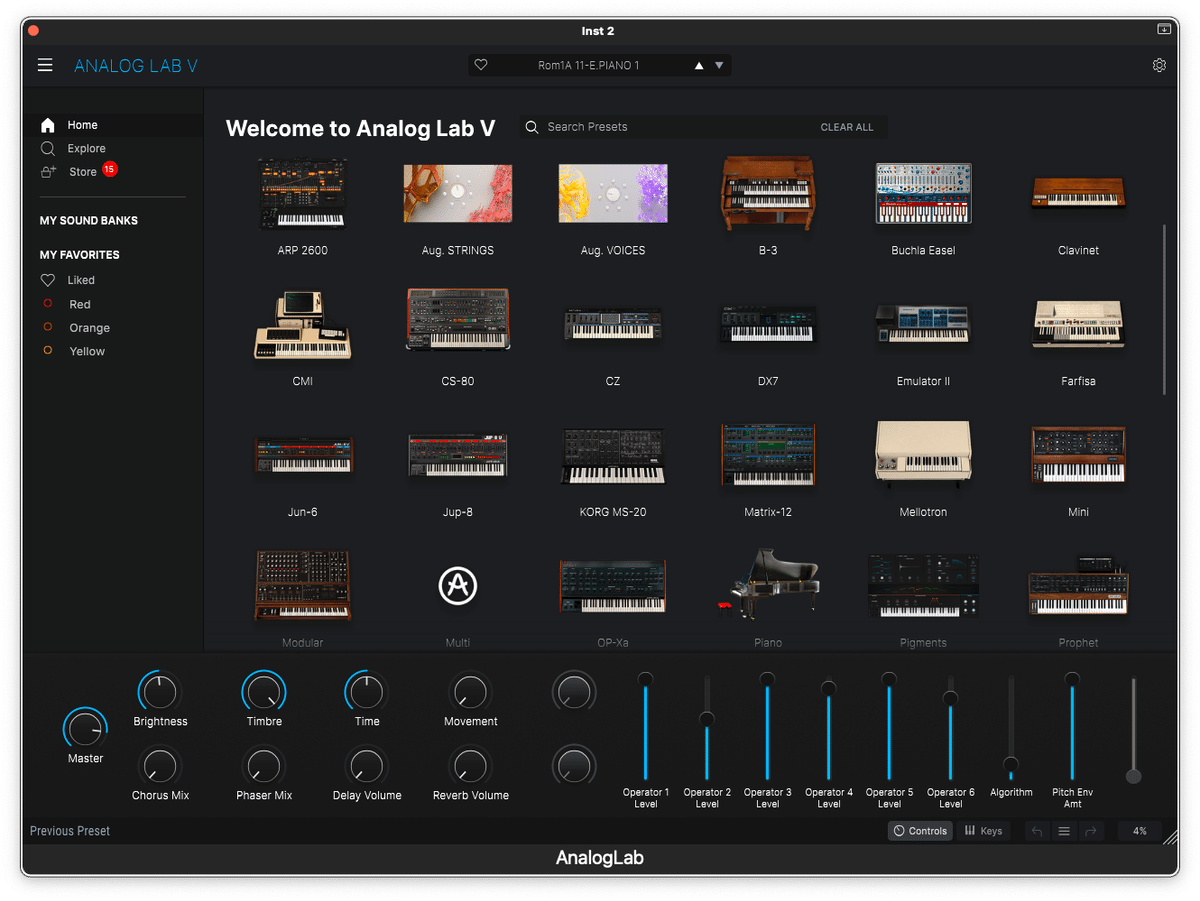This screenshot has width=1200, height=901.
Task: Undo using the left arrow icon
Action: pyautogui.click(x=1037, y=831)
